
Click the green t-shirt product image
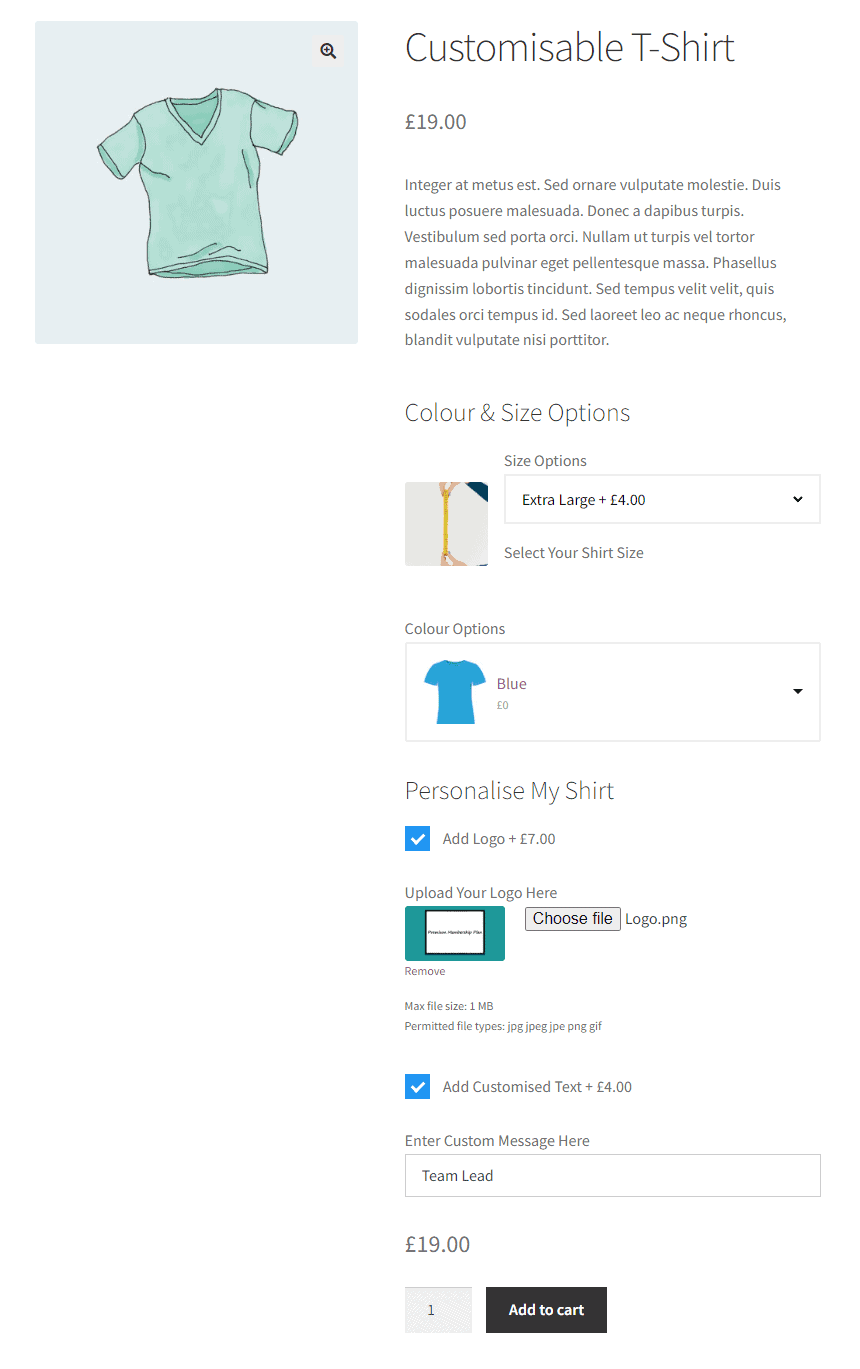(197, 183)
